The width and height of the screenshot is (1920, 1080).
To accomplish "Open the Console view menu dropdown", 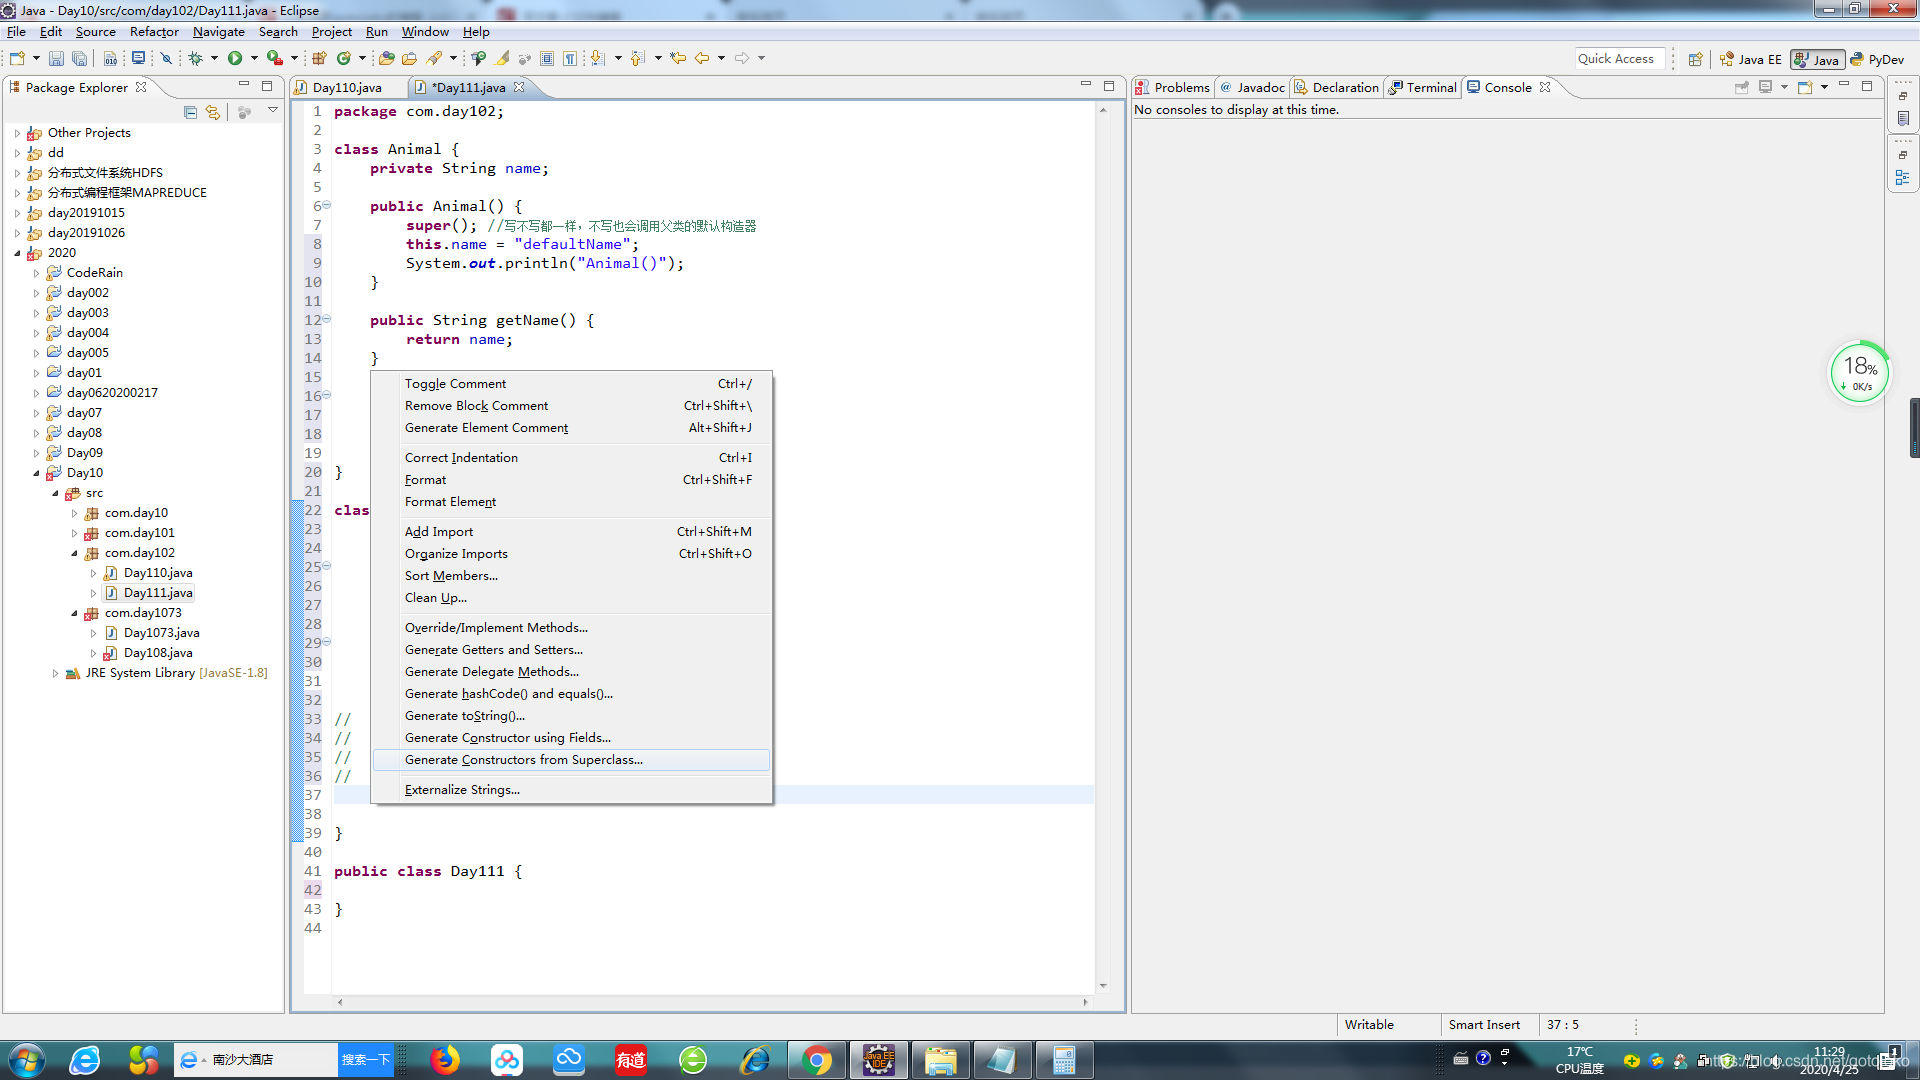I will tap(1825, 87).
